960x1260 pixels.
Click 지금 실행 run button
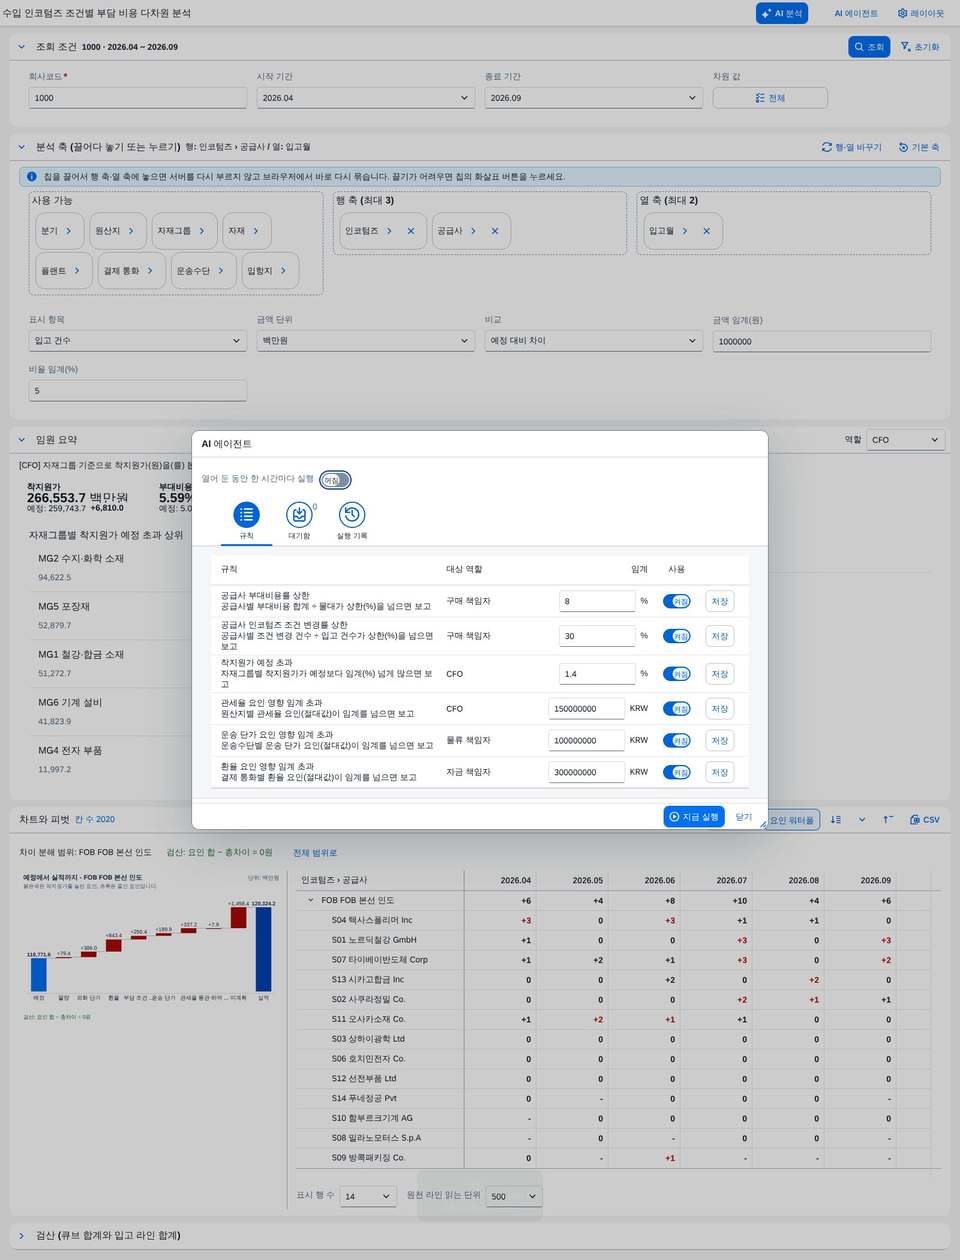[694, 817]
